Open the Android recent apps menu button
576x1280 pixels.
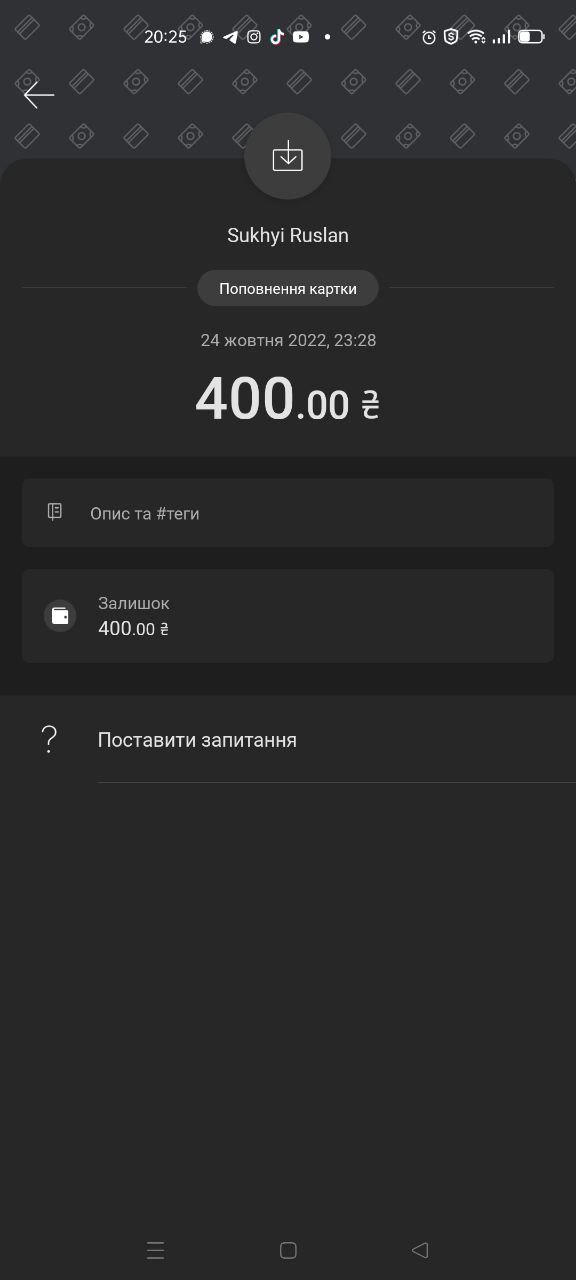click(x=155, y=1250)
